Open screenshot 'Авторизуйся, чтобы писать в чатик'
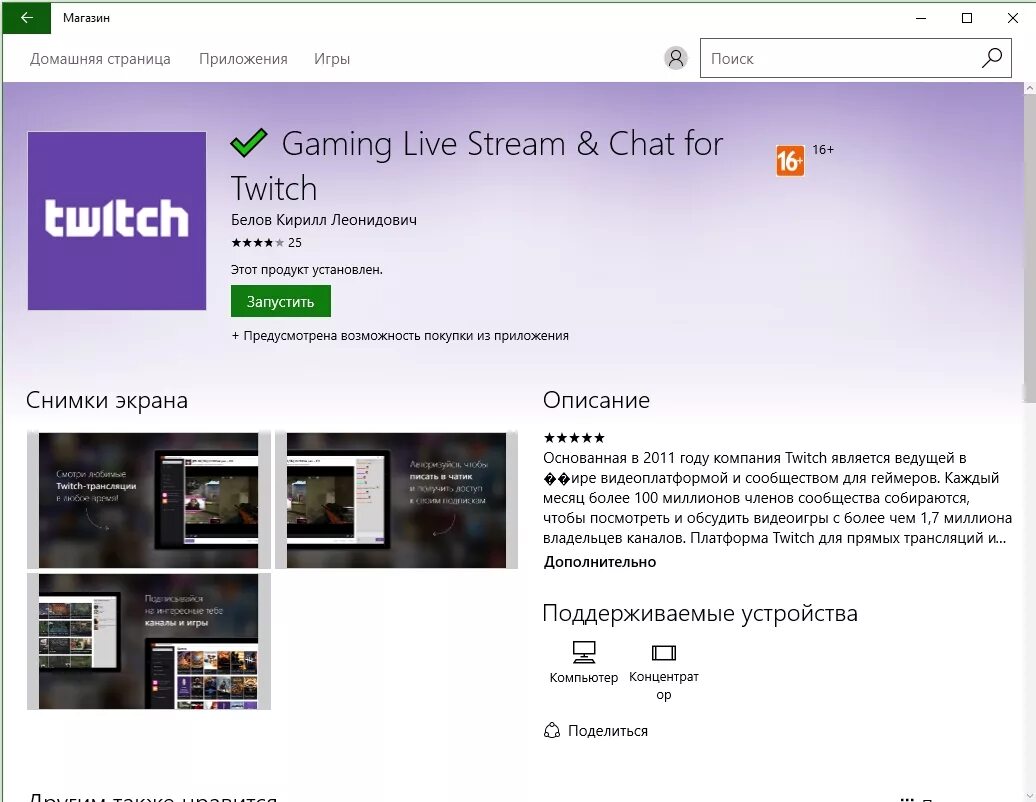Image resolution: width=1036 pixels, height=802 pixels. (x=396, y=499)
